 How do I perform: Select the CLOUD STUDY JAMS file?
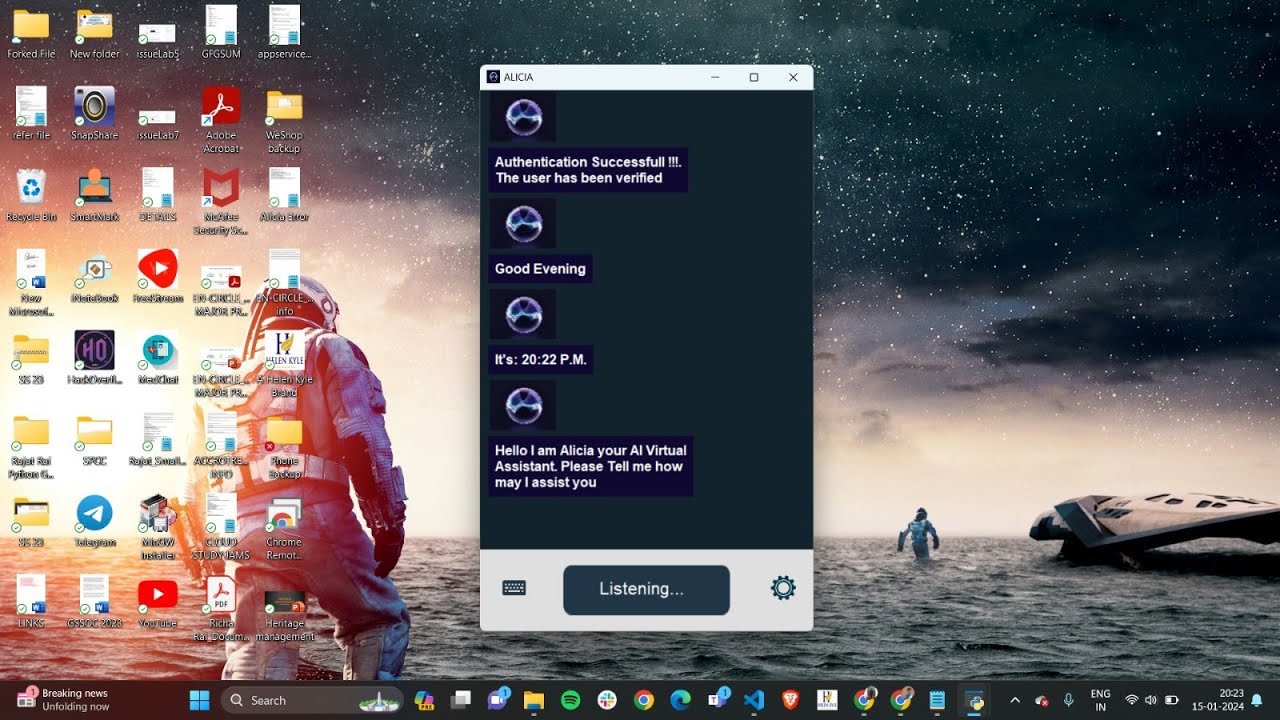pos(221,527)
